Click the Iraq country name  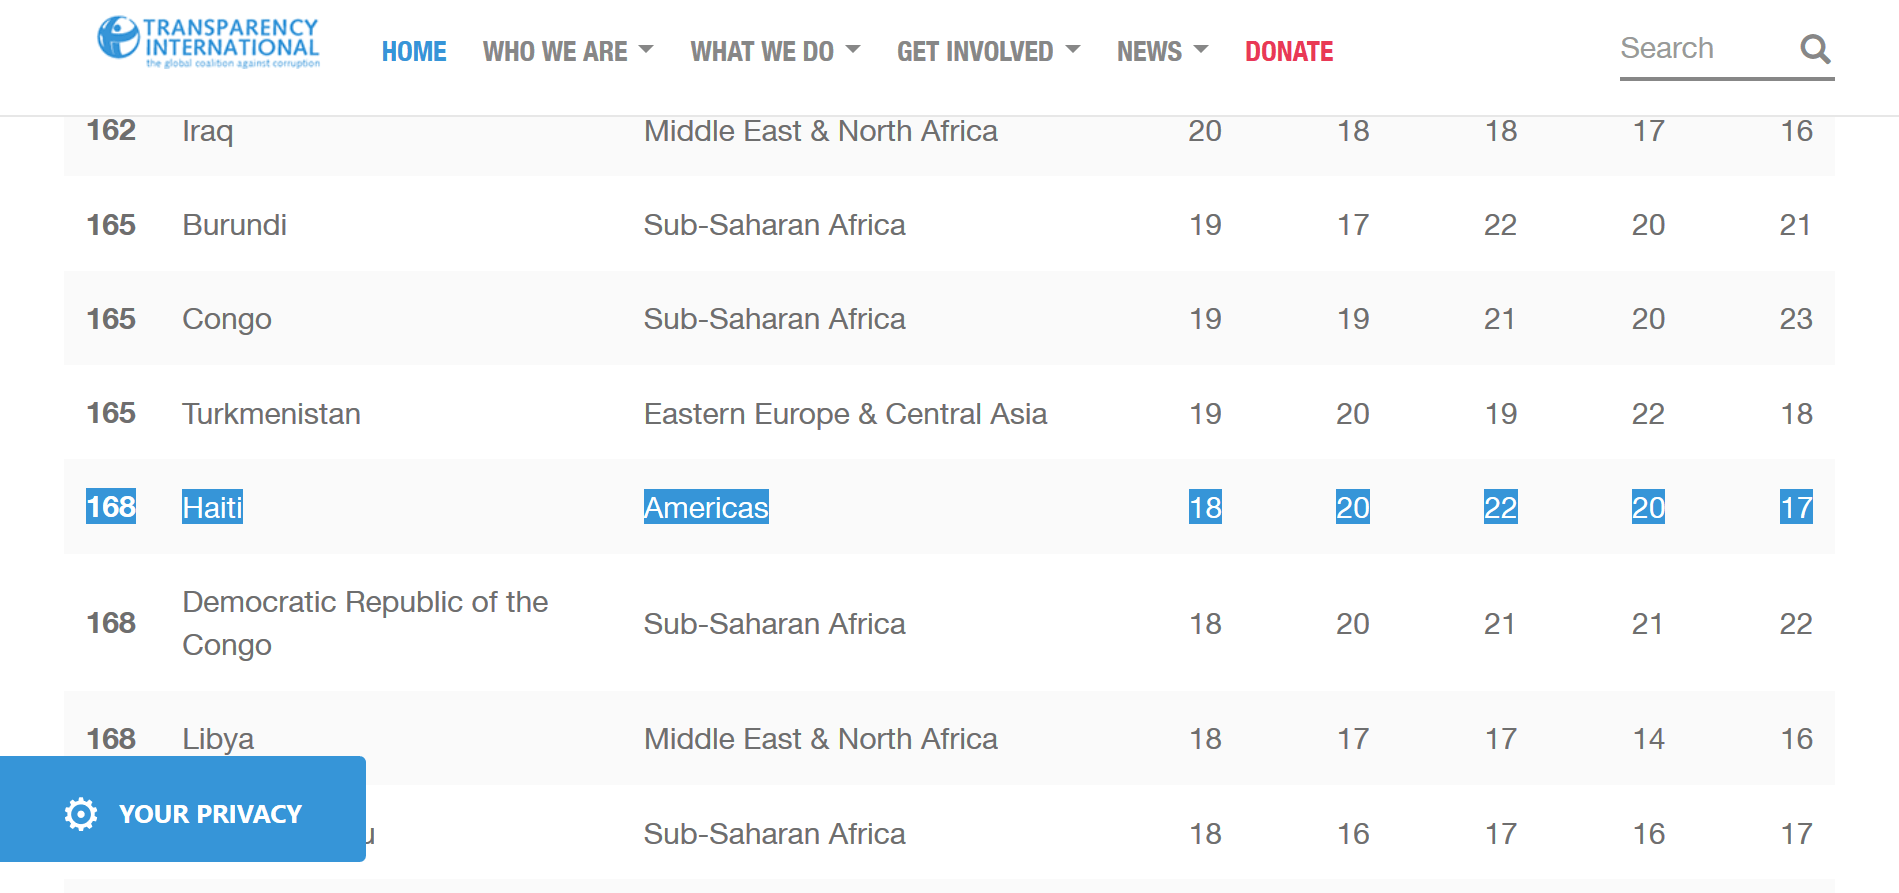pos(207,131)
